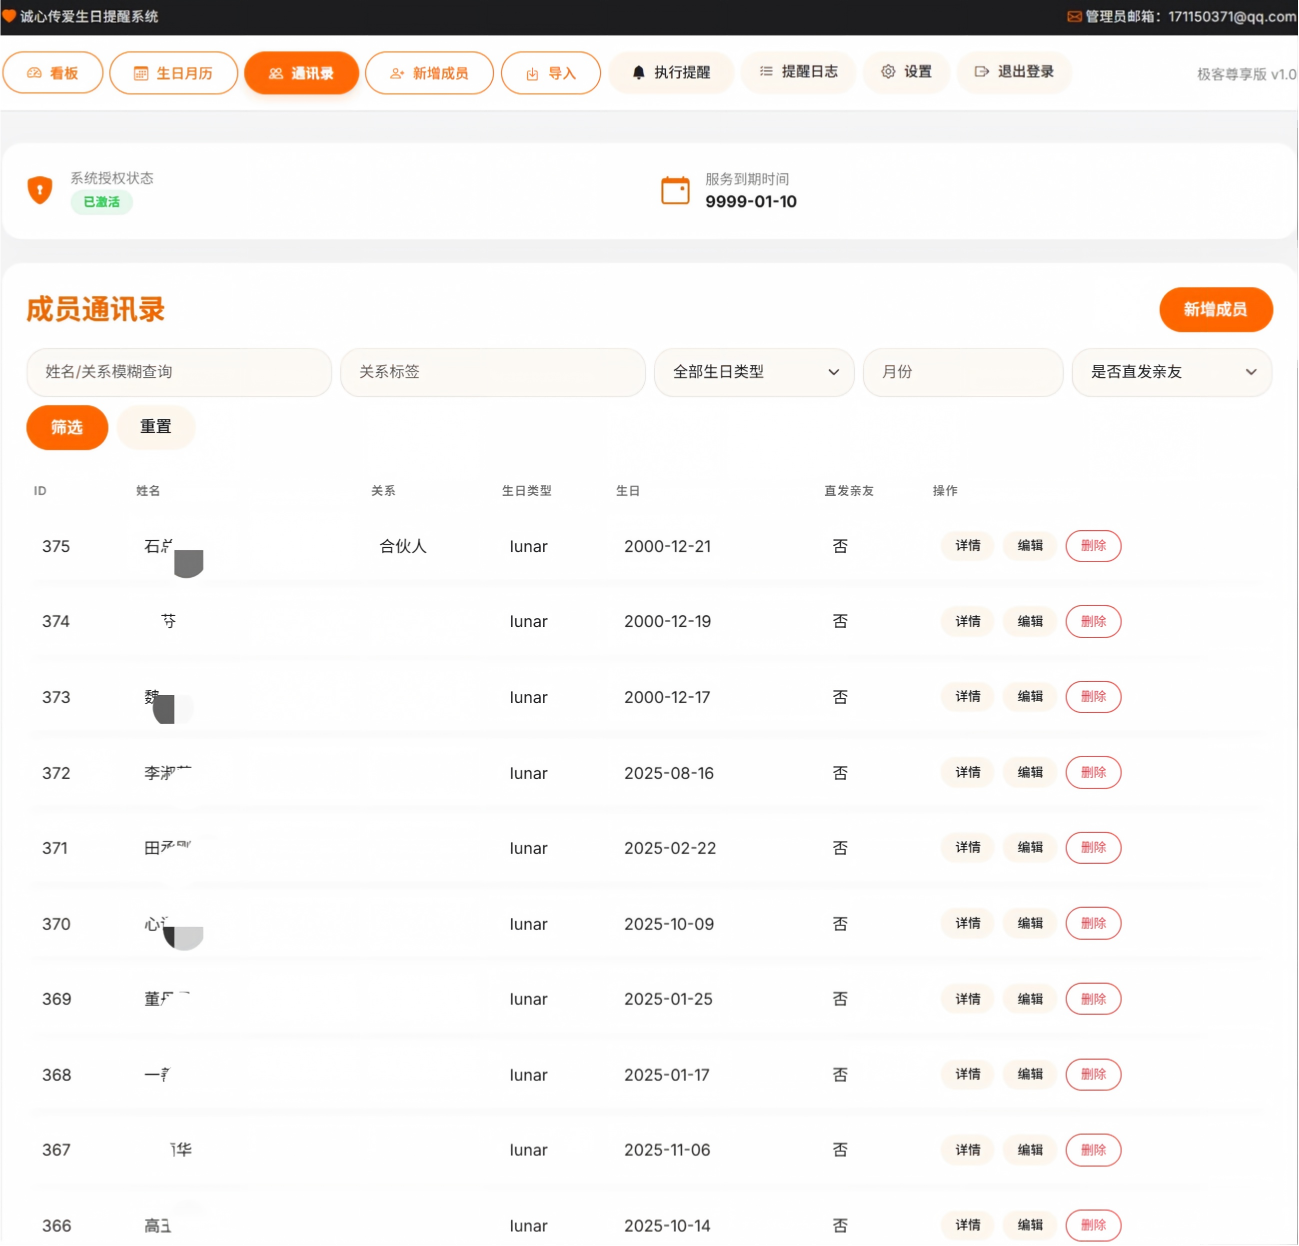Click 删除 for member ID 375
Viewport: 1299px width, 1246px height.
point(1093,546)
